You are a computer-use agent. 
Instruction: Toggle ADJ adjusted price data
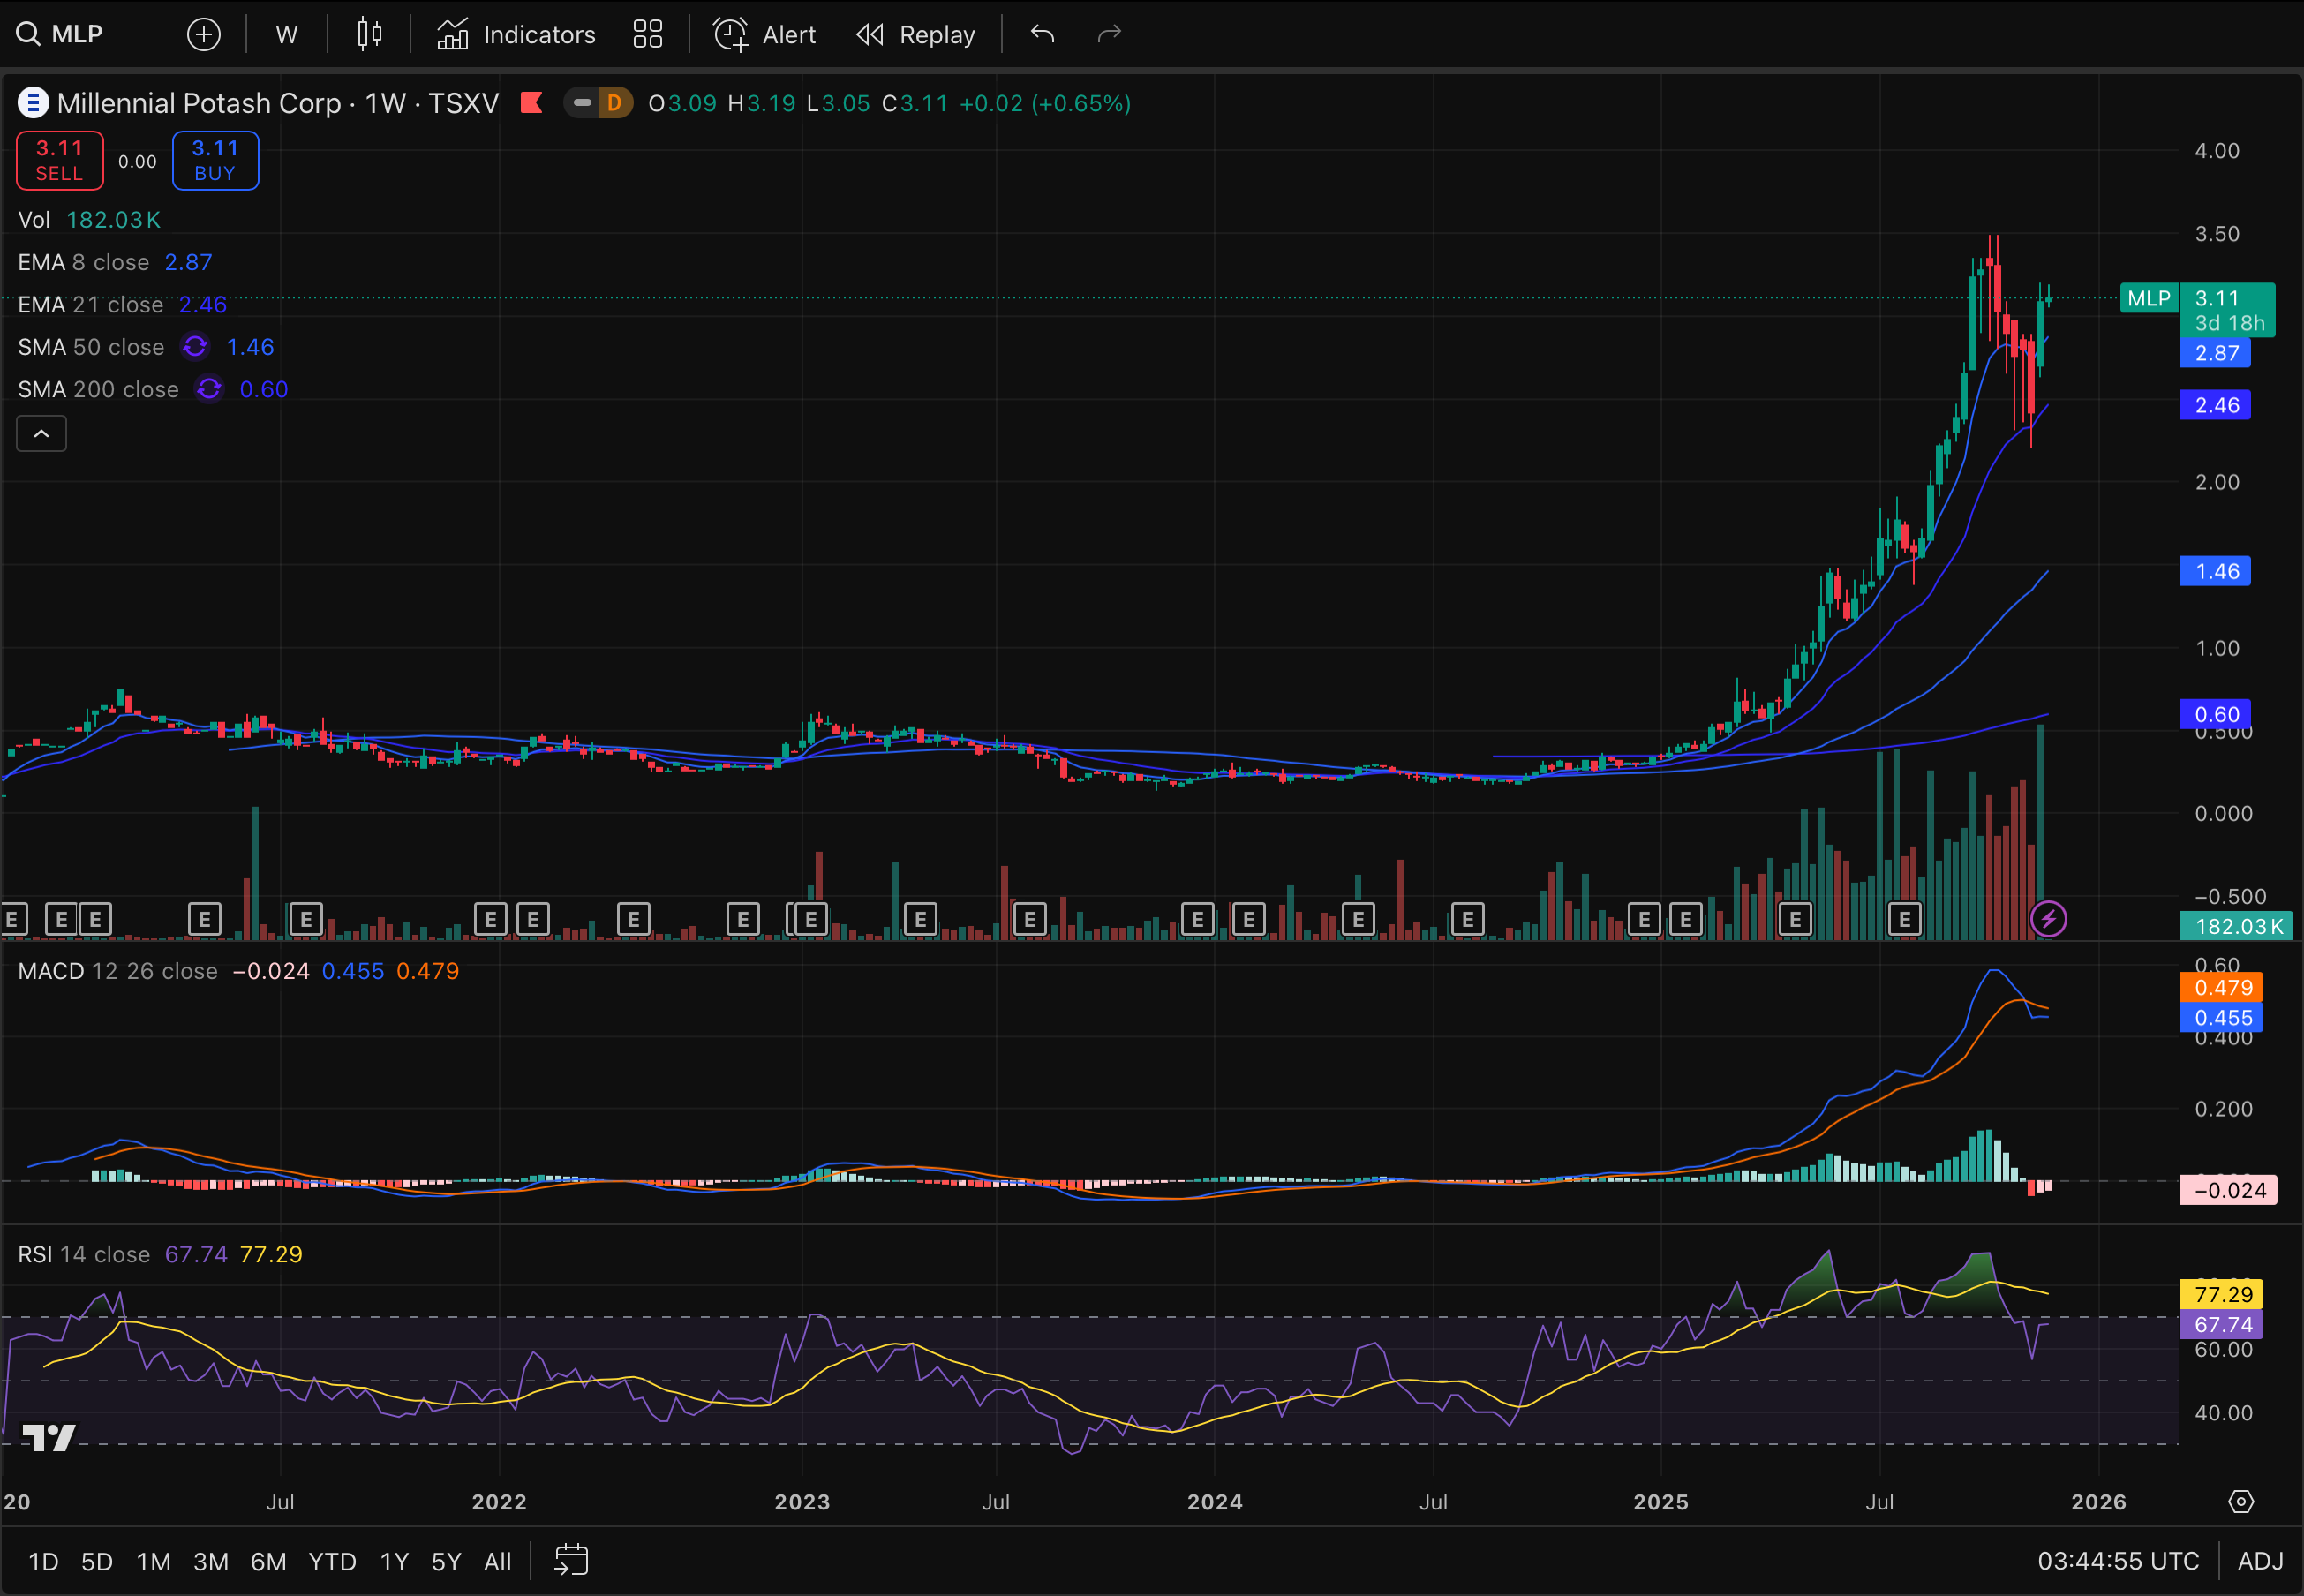point(2260,1561)
